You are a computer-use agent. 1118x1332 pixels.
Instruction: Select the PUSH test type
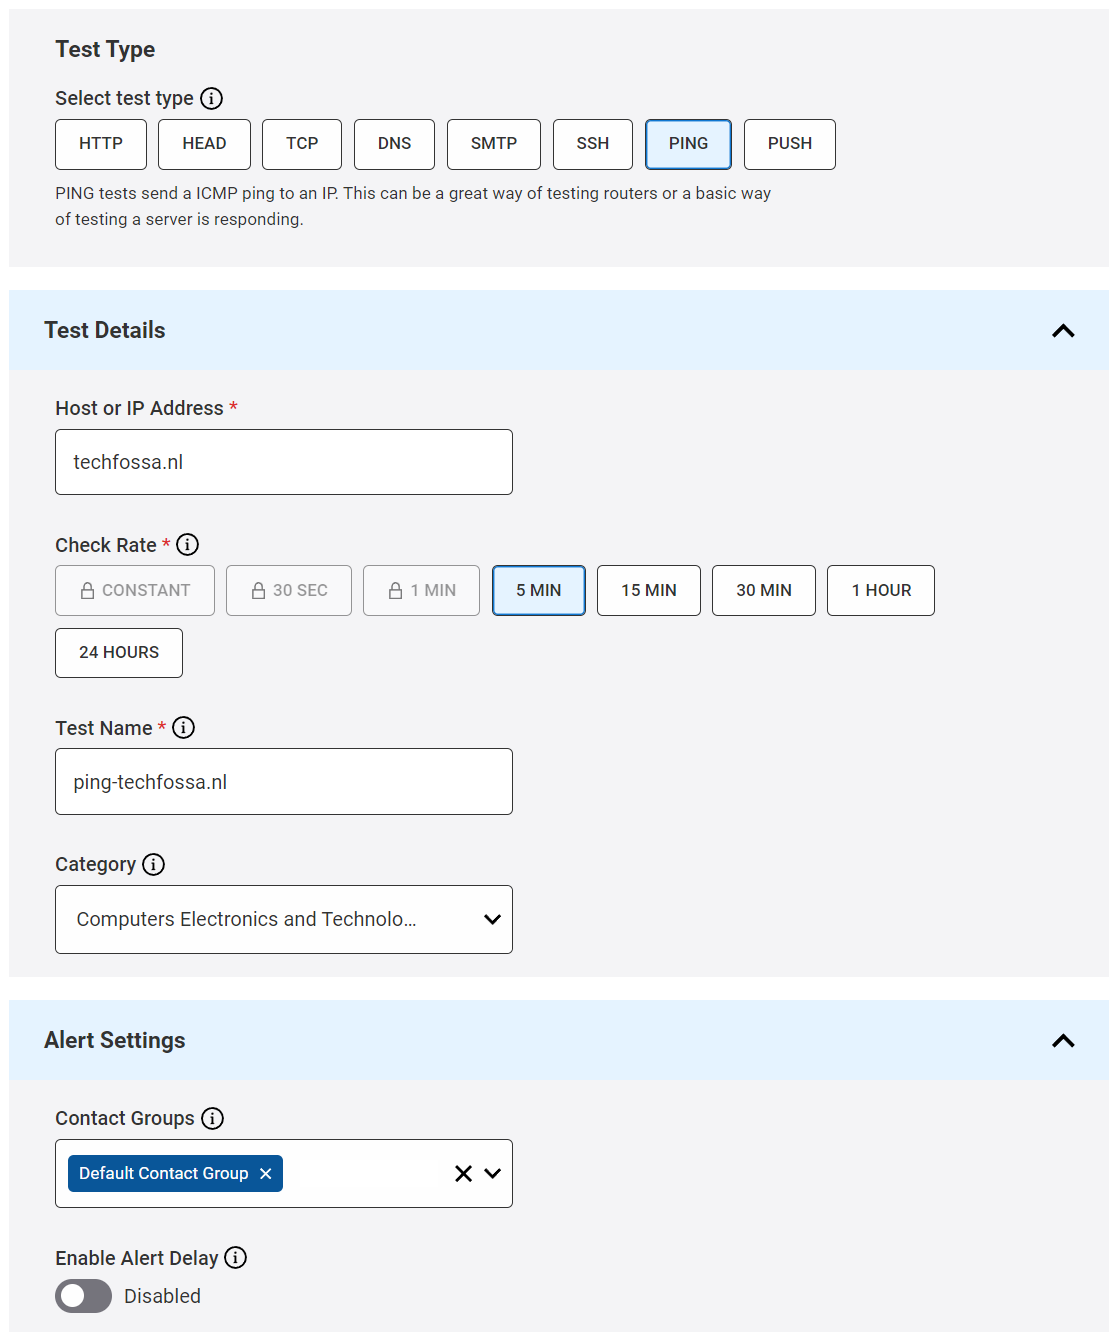pos(789,144)
